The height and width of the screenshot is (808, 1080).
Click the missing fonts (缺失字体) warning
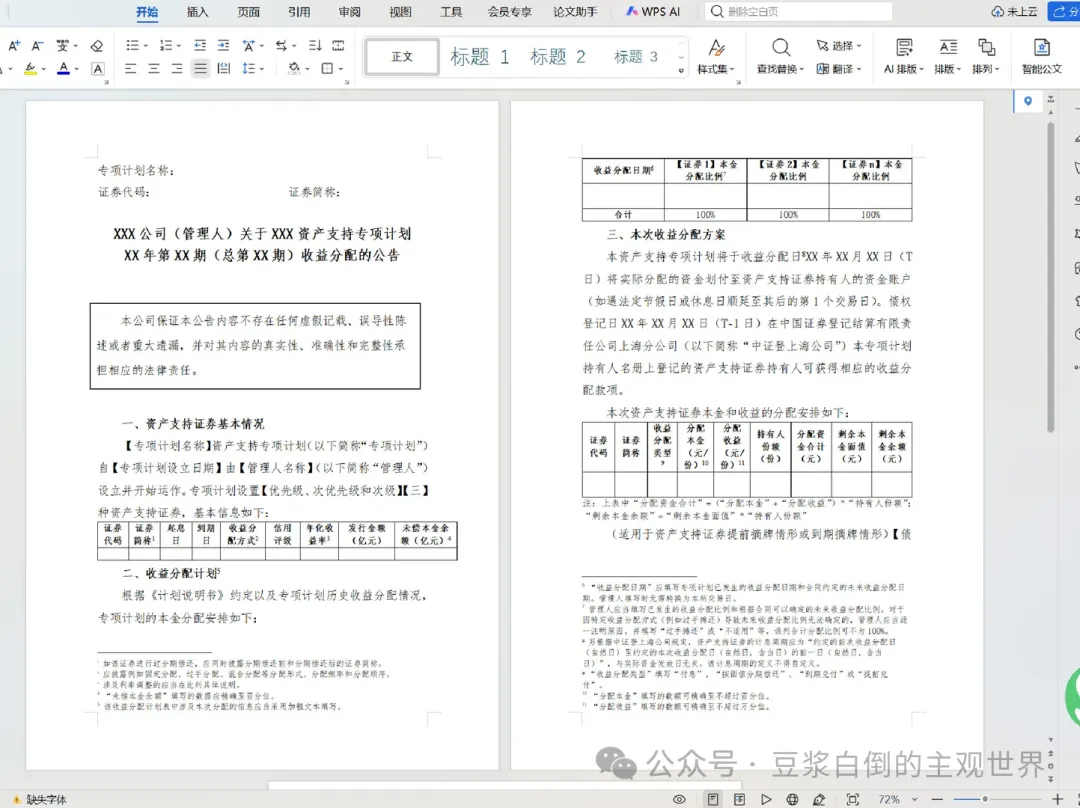40,799
